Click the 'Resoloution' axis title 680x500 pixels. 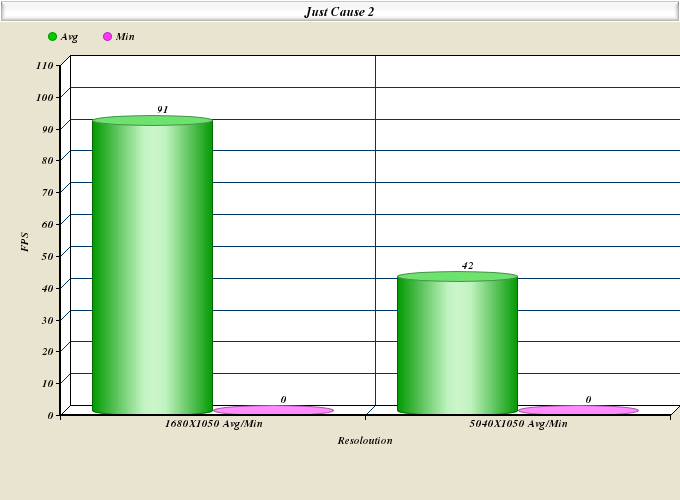365,441
